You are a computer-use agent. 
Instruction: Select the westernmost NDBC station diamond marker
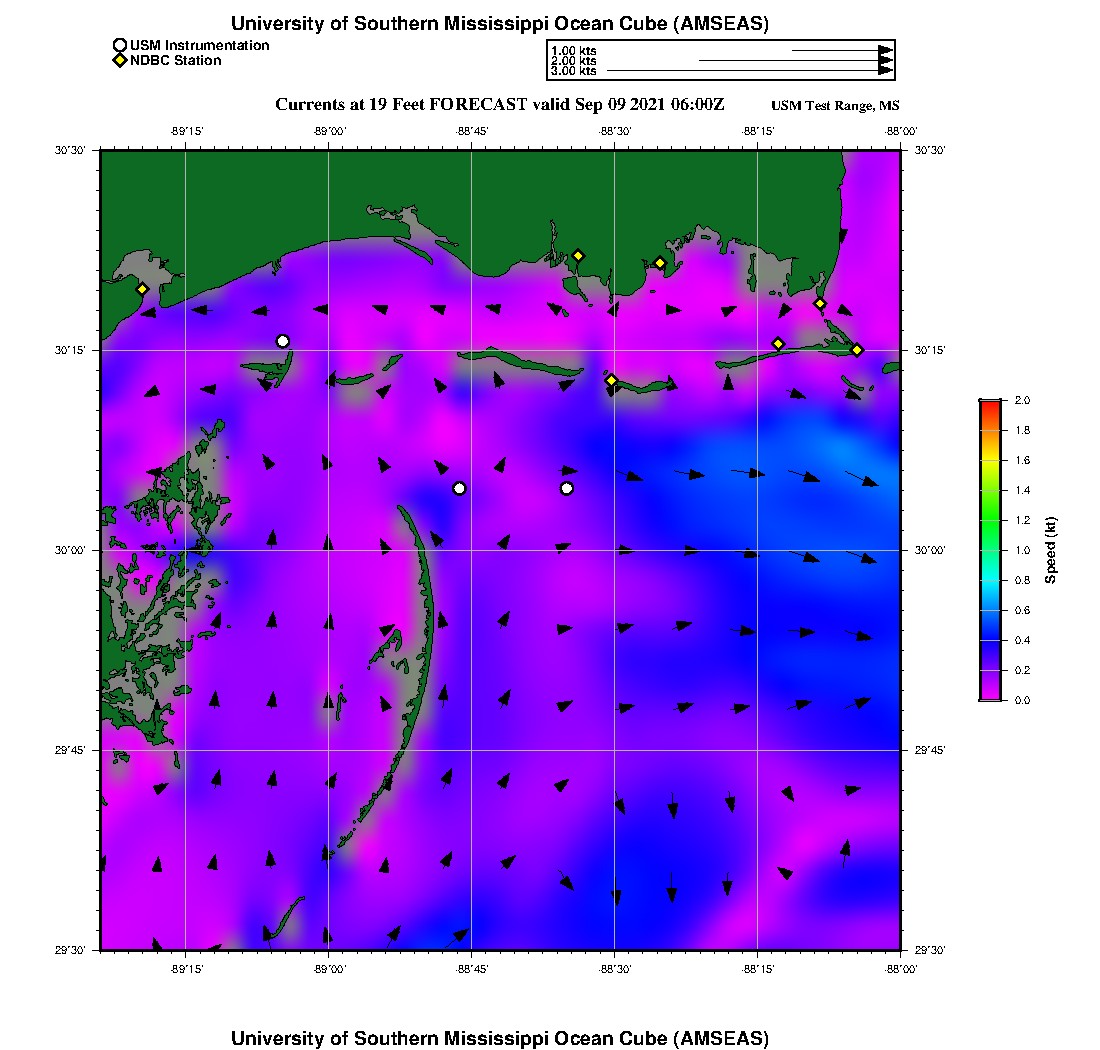point(142,289)
